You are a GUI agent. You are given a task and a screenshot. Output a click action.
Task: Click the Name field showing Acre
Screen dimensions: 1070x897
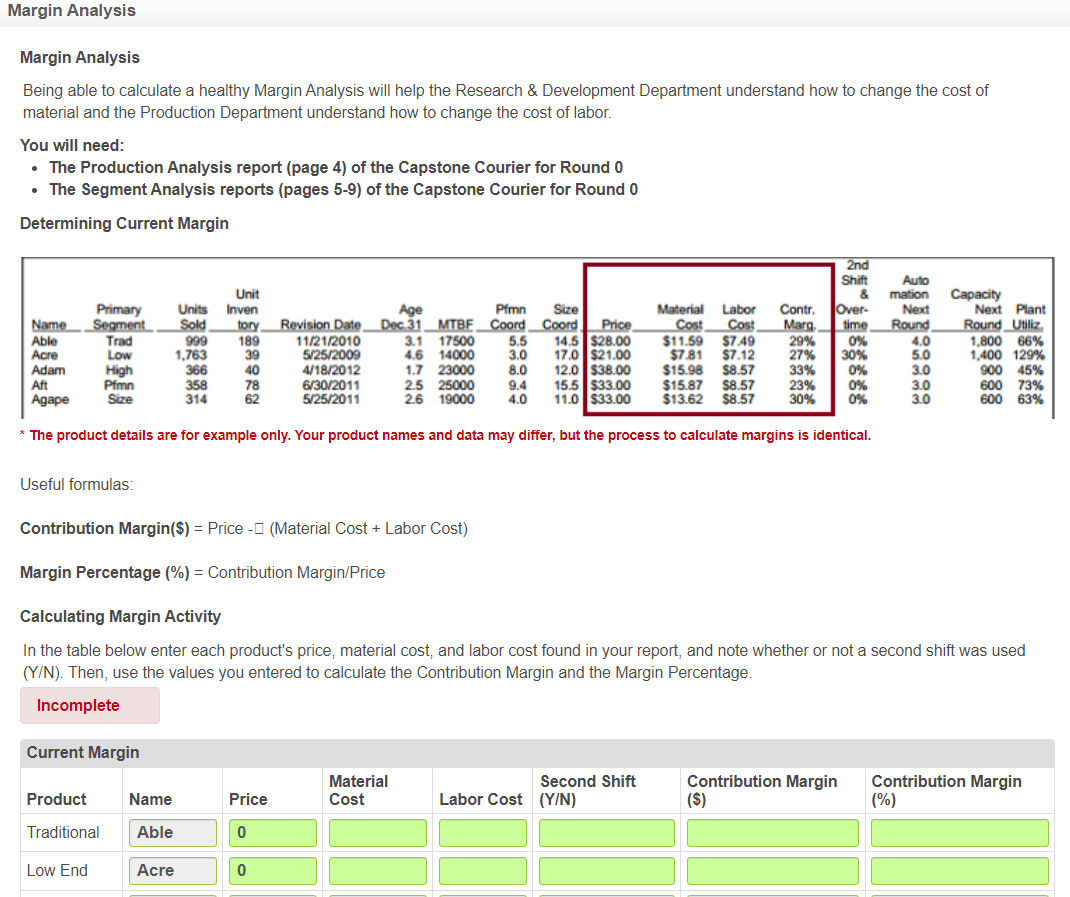coord(172,870)
